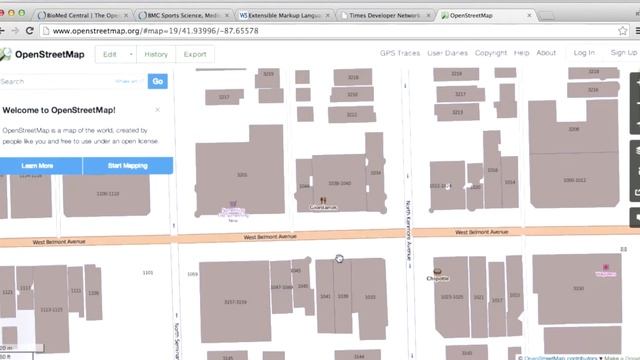Open the History view
Viewport: 640px width, 360px height.
156,54
